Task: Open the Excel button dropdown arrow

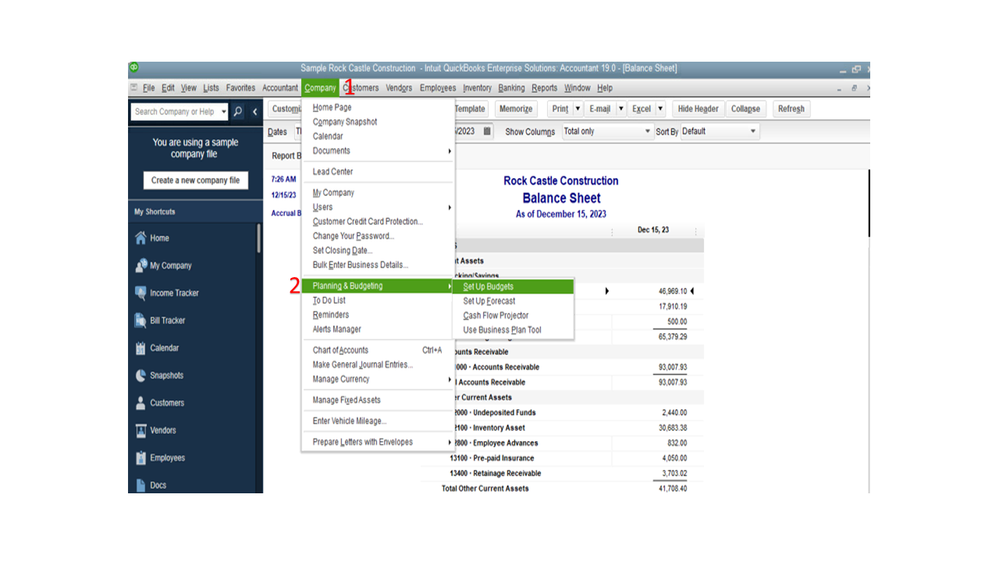Action: click(660, 109)
